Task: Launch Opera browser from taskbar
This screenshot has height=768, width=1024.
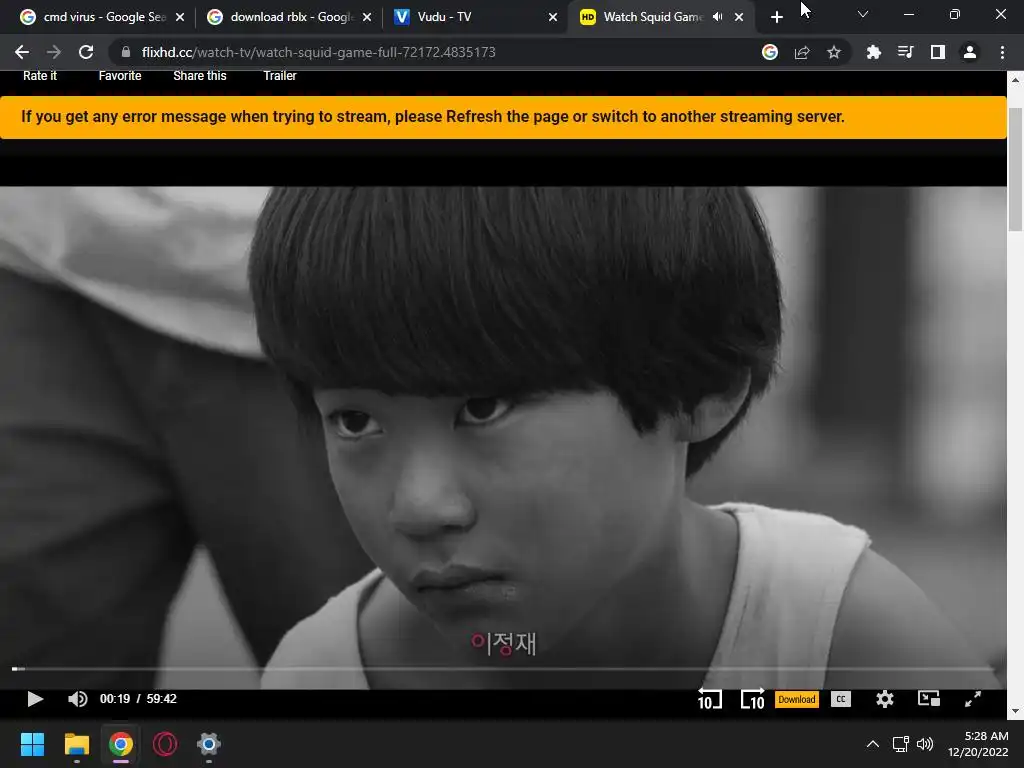Action: [165, 744]
